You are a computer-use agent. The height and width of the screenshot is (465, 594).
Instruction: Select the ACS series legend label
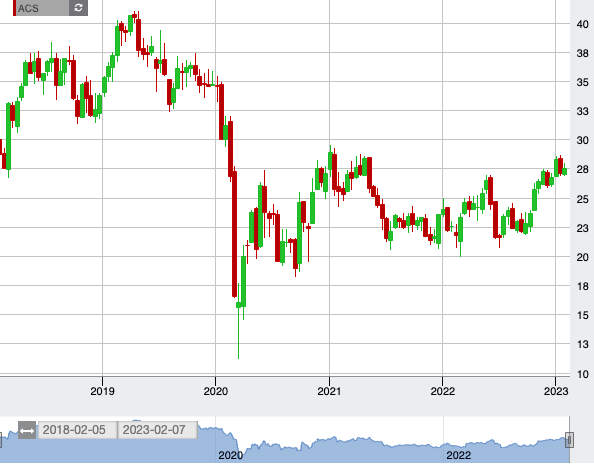point(28,8)
